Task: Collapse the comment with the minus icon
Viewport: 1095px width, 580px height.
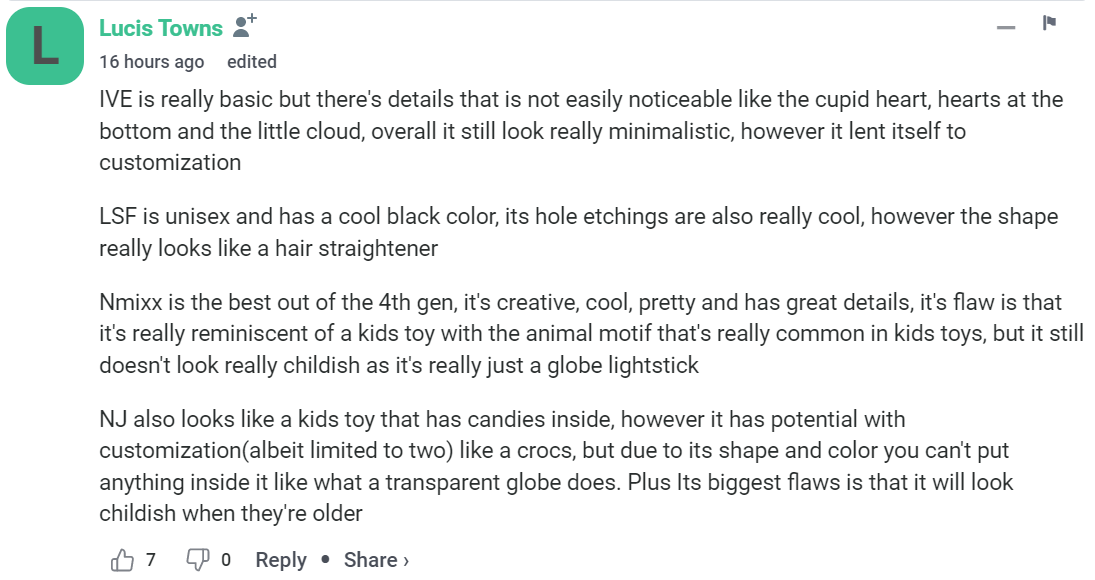Action: click(x=1006, y=26)
